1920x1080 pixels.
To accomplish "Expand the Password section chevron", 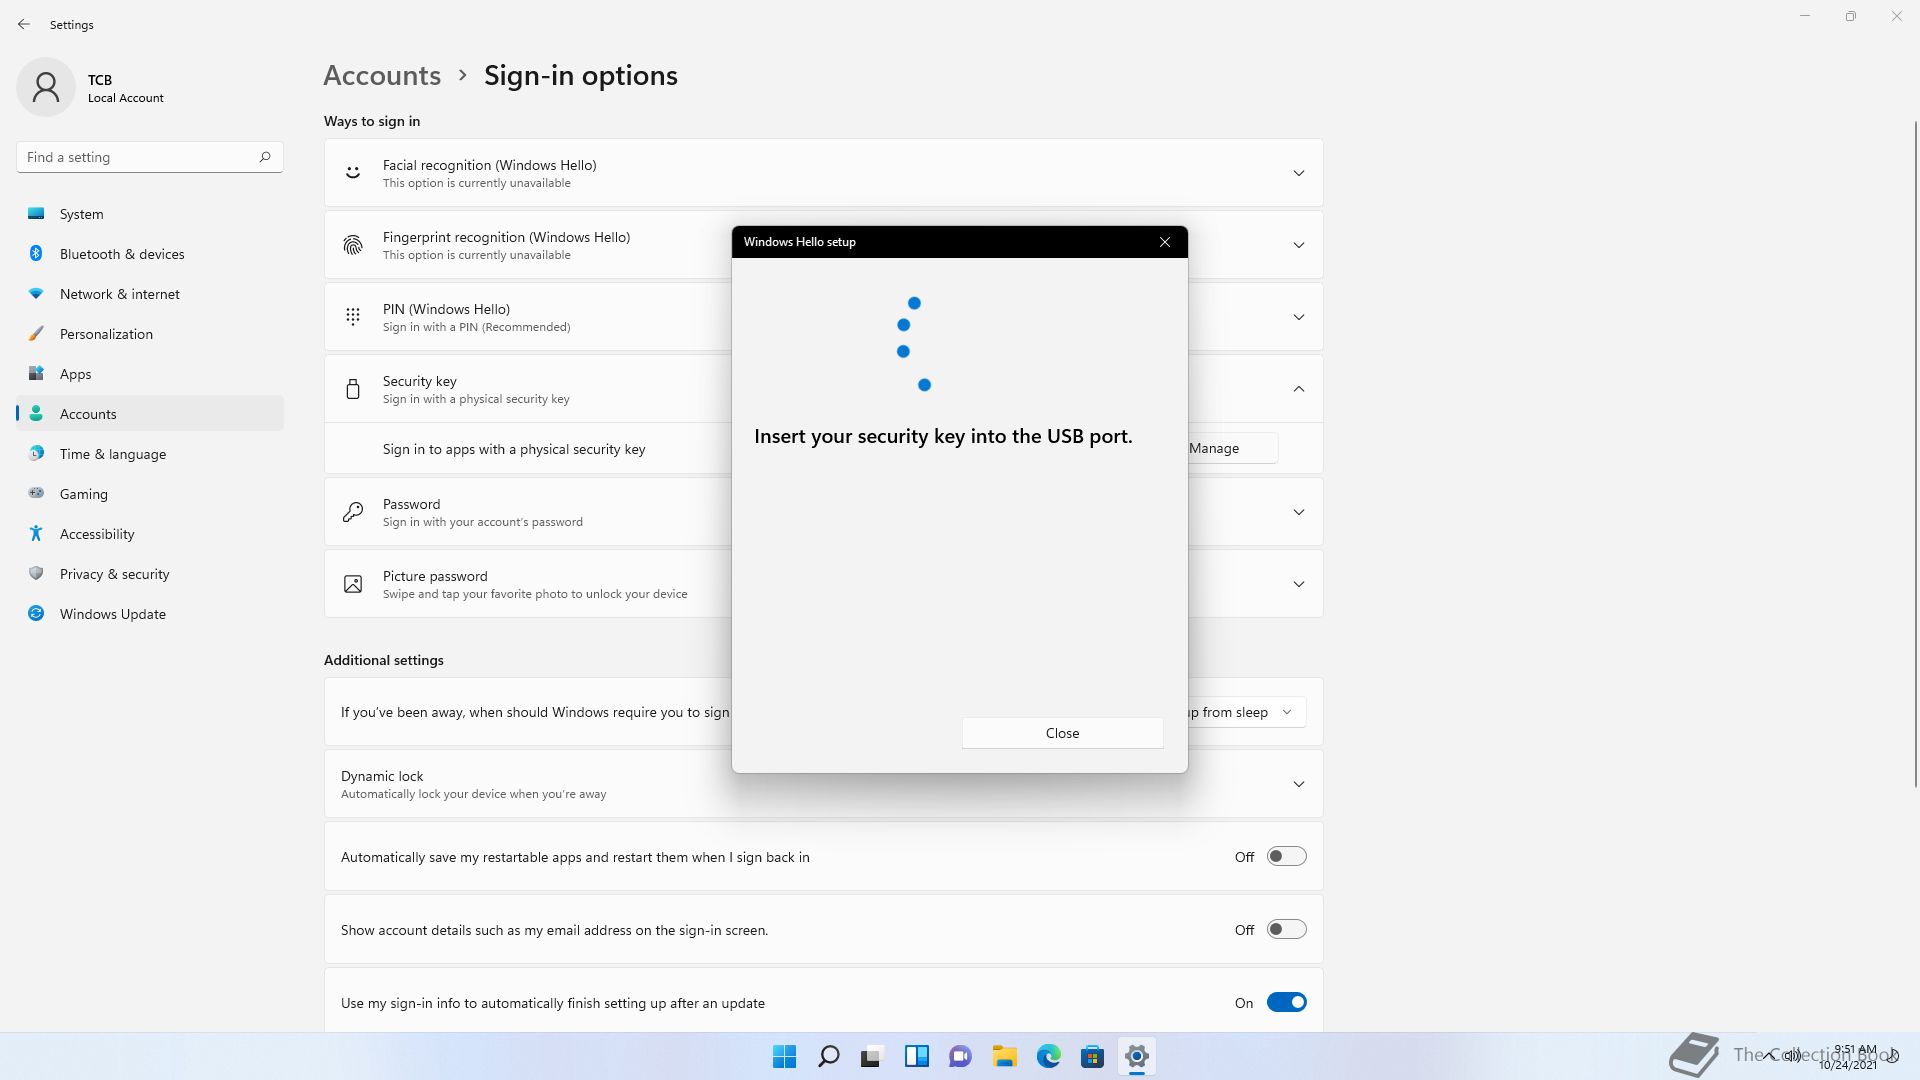I will point(1299,512).
